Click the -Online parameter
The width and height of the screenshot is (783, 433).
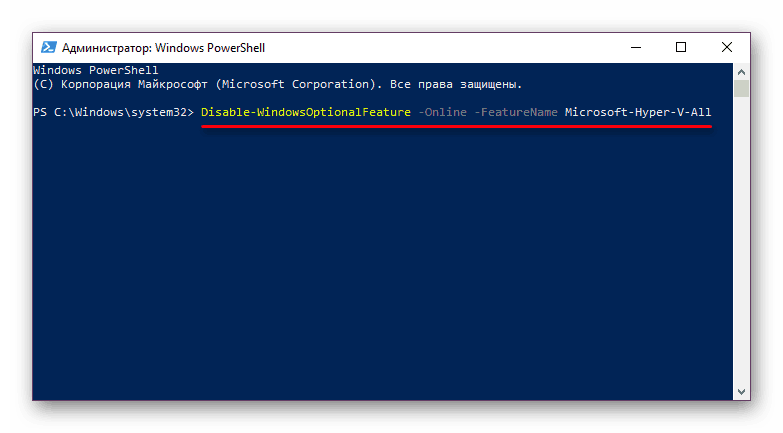[x=440, y=112]
